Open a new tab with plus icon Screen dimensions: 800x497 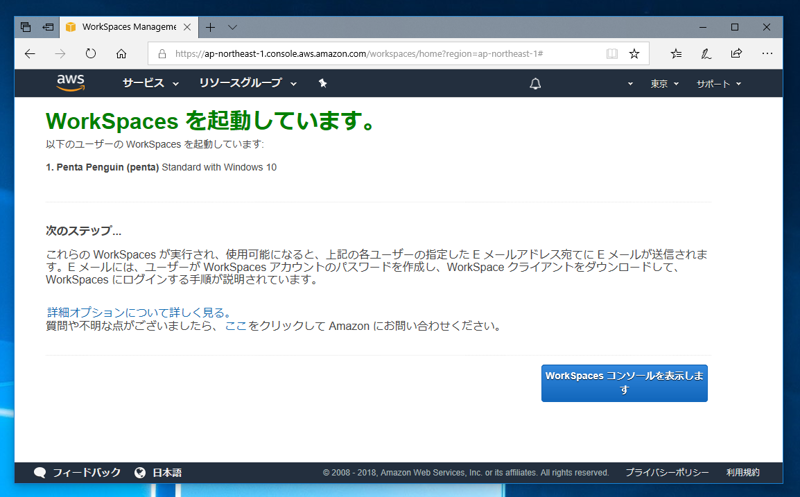pos(210,28)
